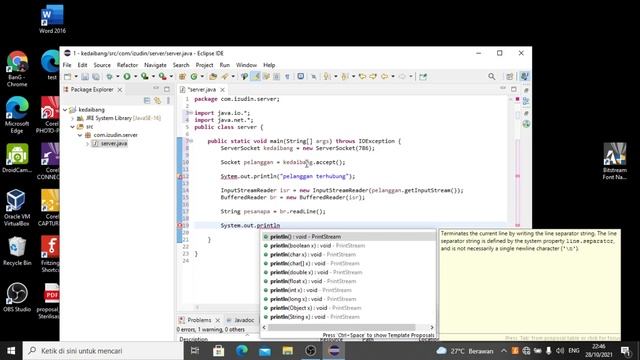Click the toolbar Search magnifier icon
The height and width of the screenshot is (360, 640).
[x=491, y=76]
